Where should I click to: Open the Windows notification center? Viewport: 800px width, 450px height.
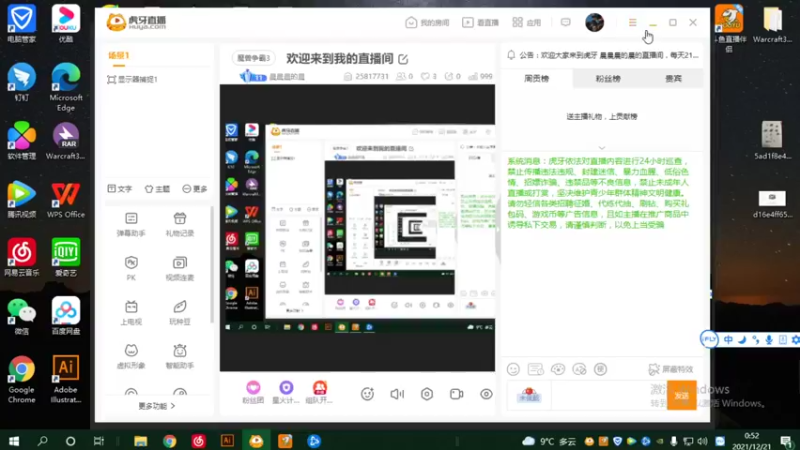tap(786, 441)
